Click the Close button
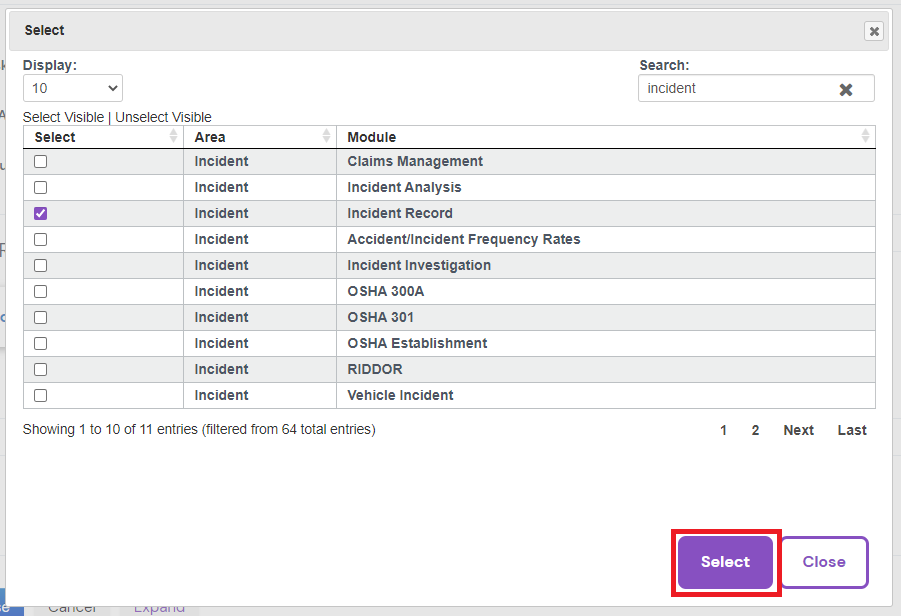Image resolution: width=901 pixels, height=616 pixels. (x=824, y=561)
